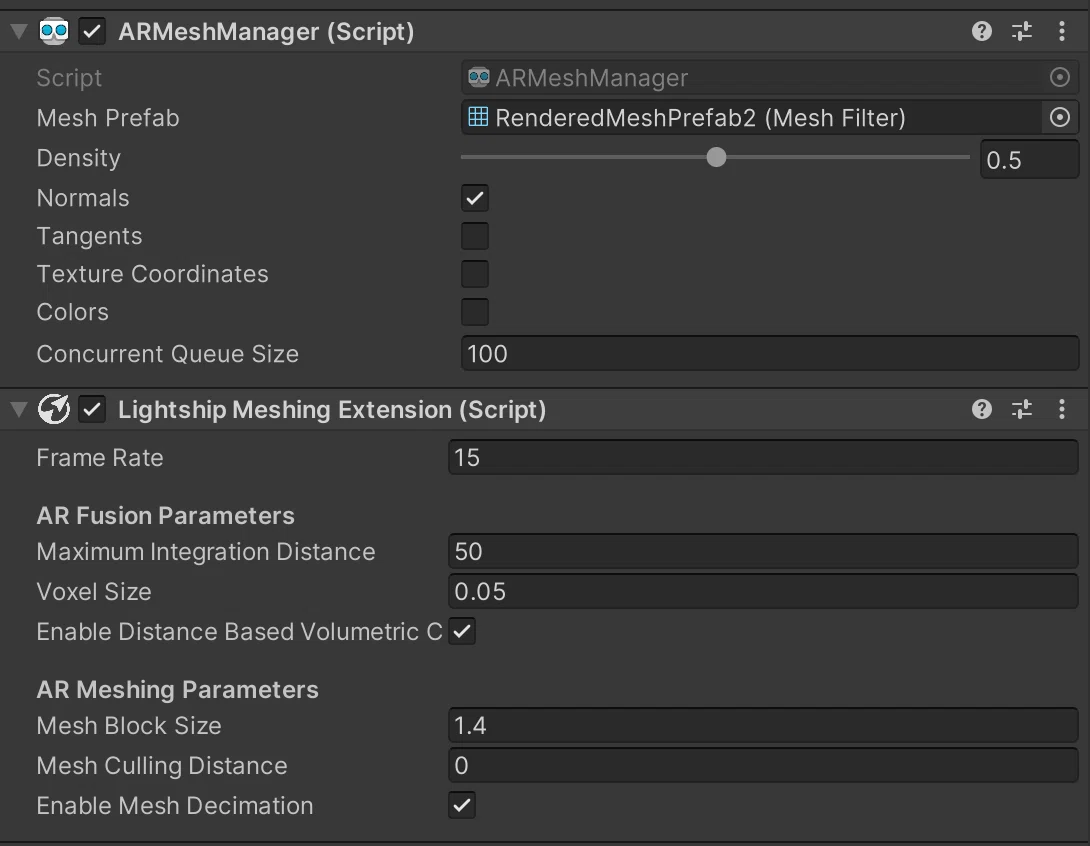Click the Voxel Size input field
The height and width of the screenshot is (846, 1090).
coord(763,592)
